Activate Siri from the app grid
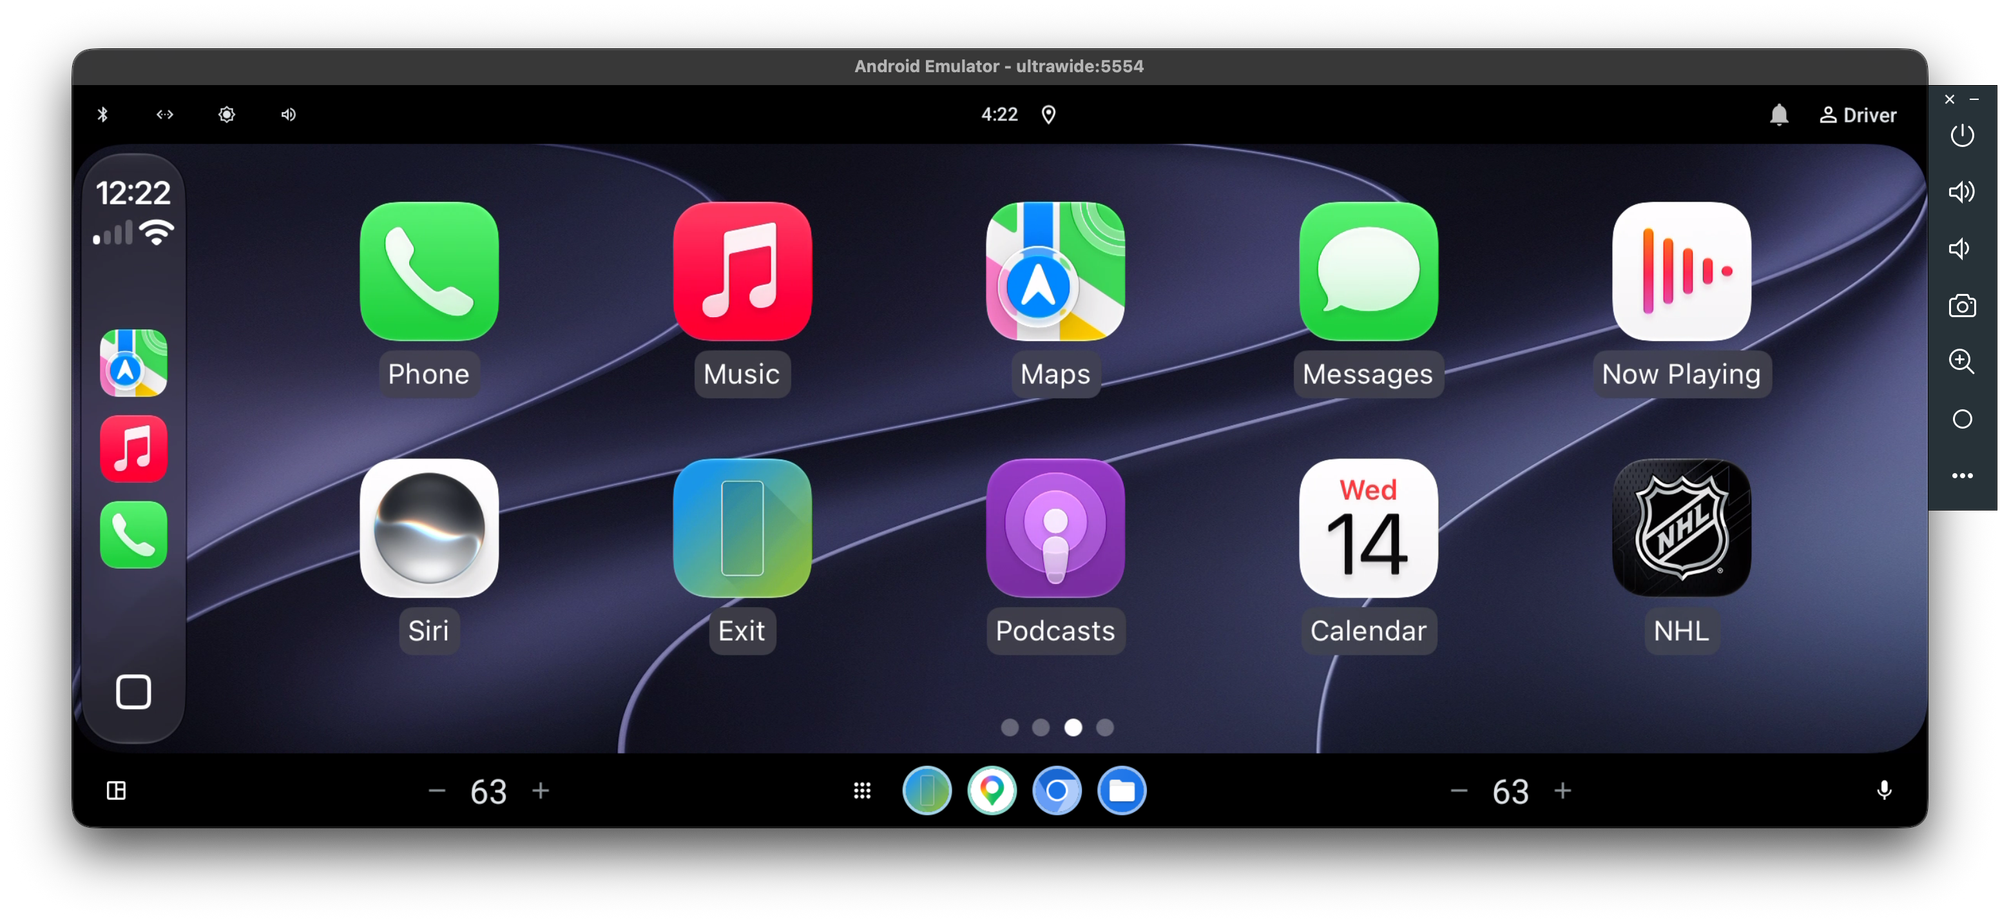2000x923 pixels. (x=429, y=528)
